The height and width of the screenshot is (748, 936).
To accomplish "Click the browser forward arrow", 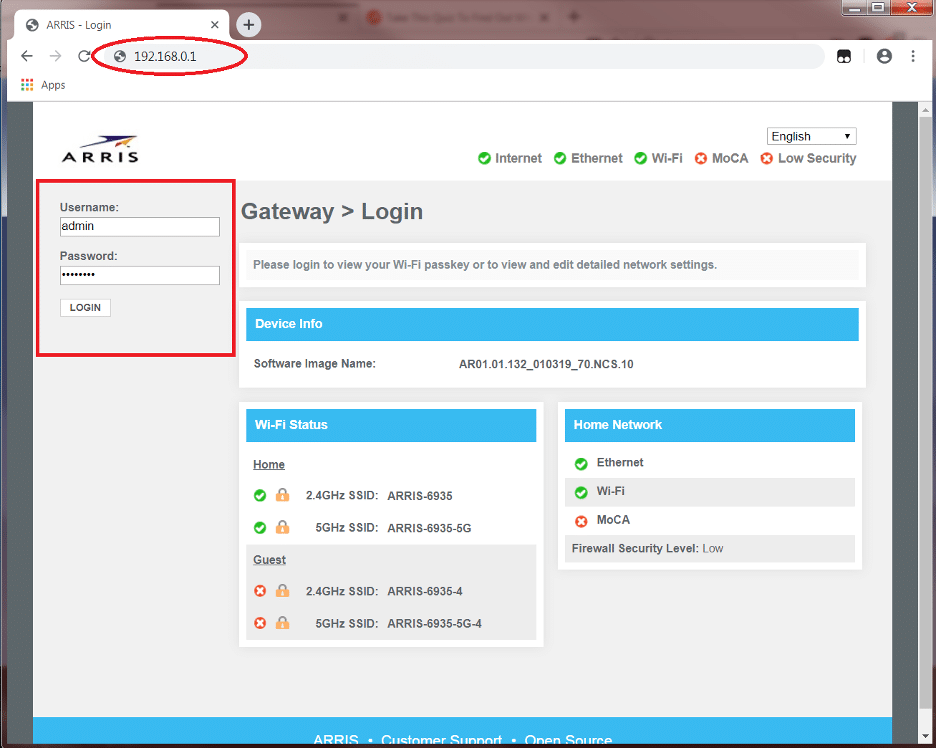I will coord(56,56).
